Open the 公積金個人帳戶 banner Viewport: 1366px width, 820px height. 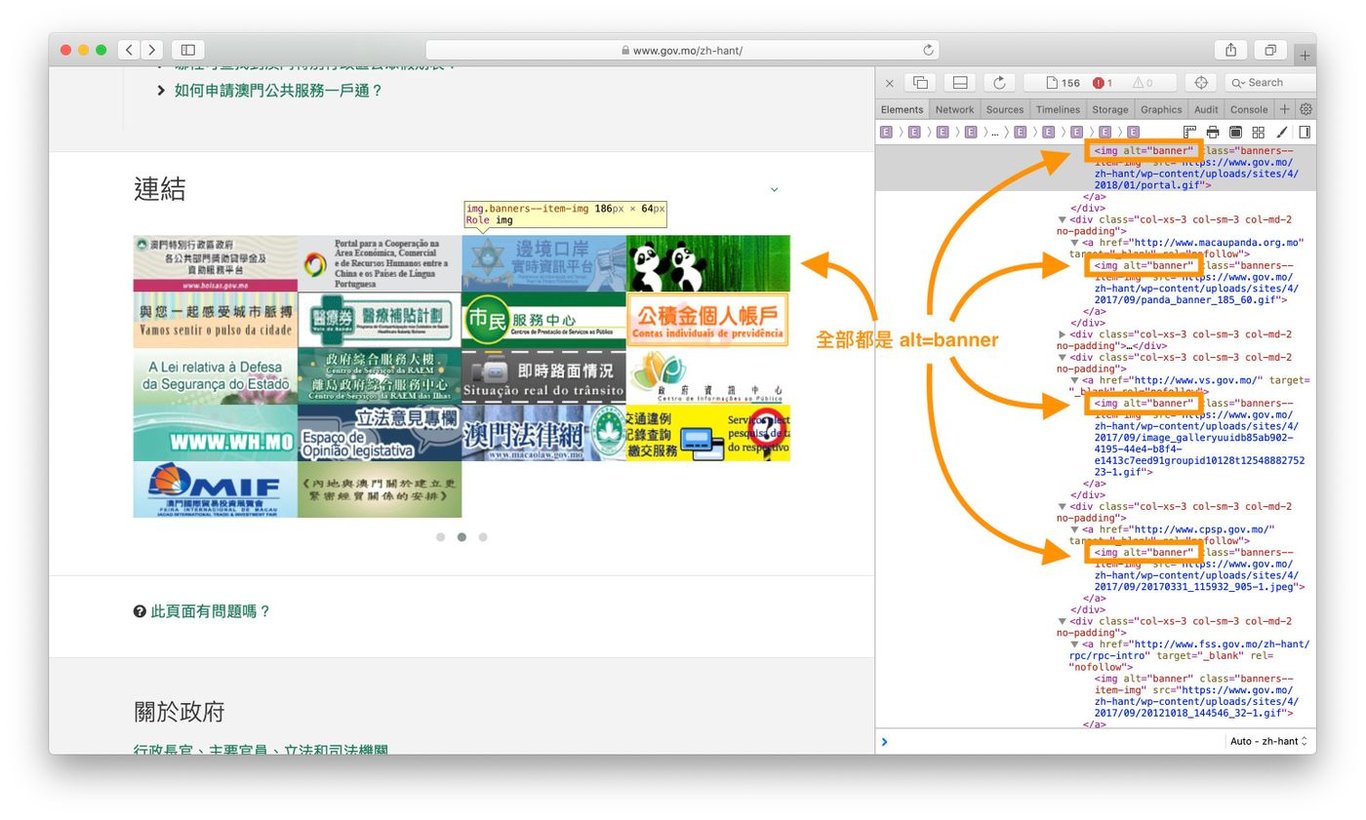tap(708, 320)
